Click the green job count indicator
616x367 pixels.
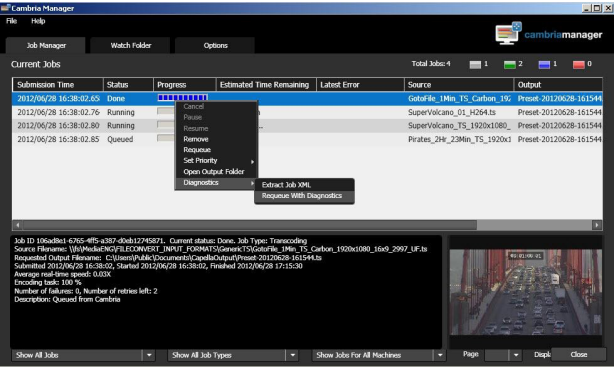pos(510,64)
